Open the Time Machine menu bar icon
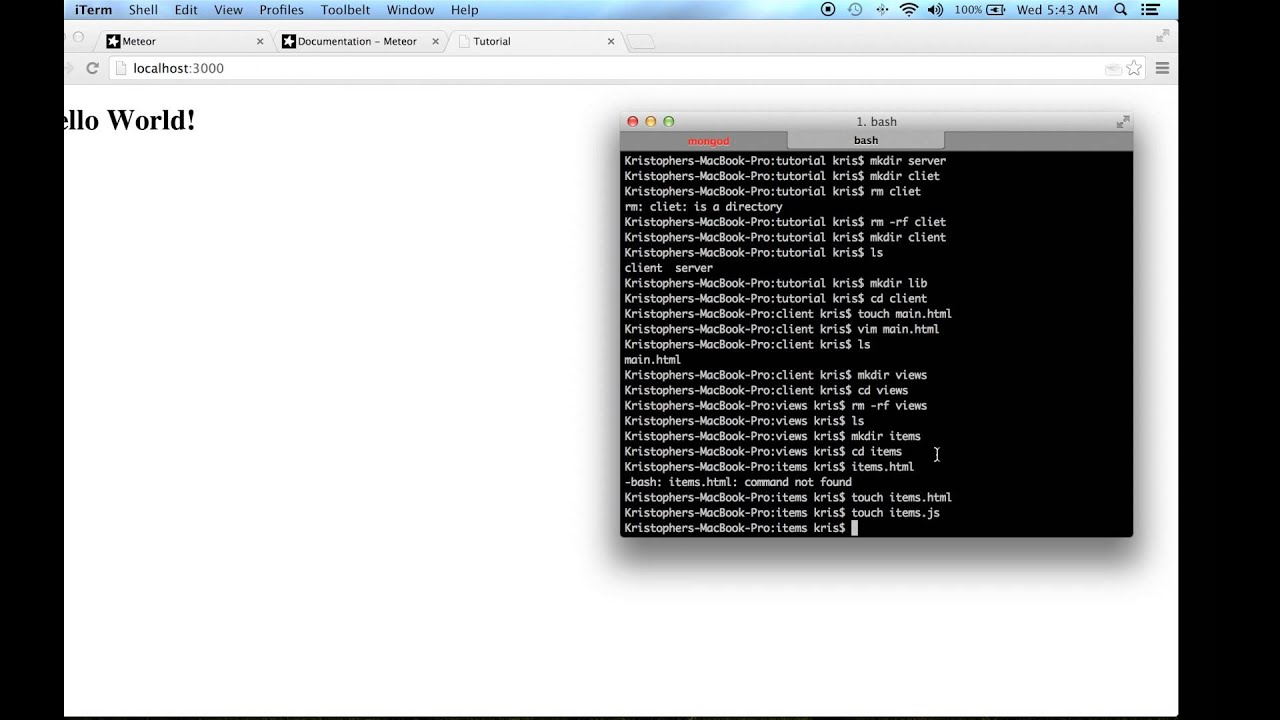 click(x=855, y=10)
